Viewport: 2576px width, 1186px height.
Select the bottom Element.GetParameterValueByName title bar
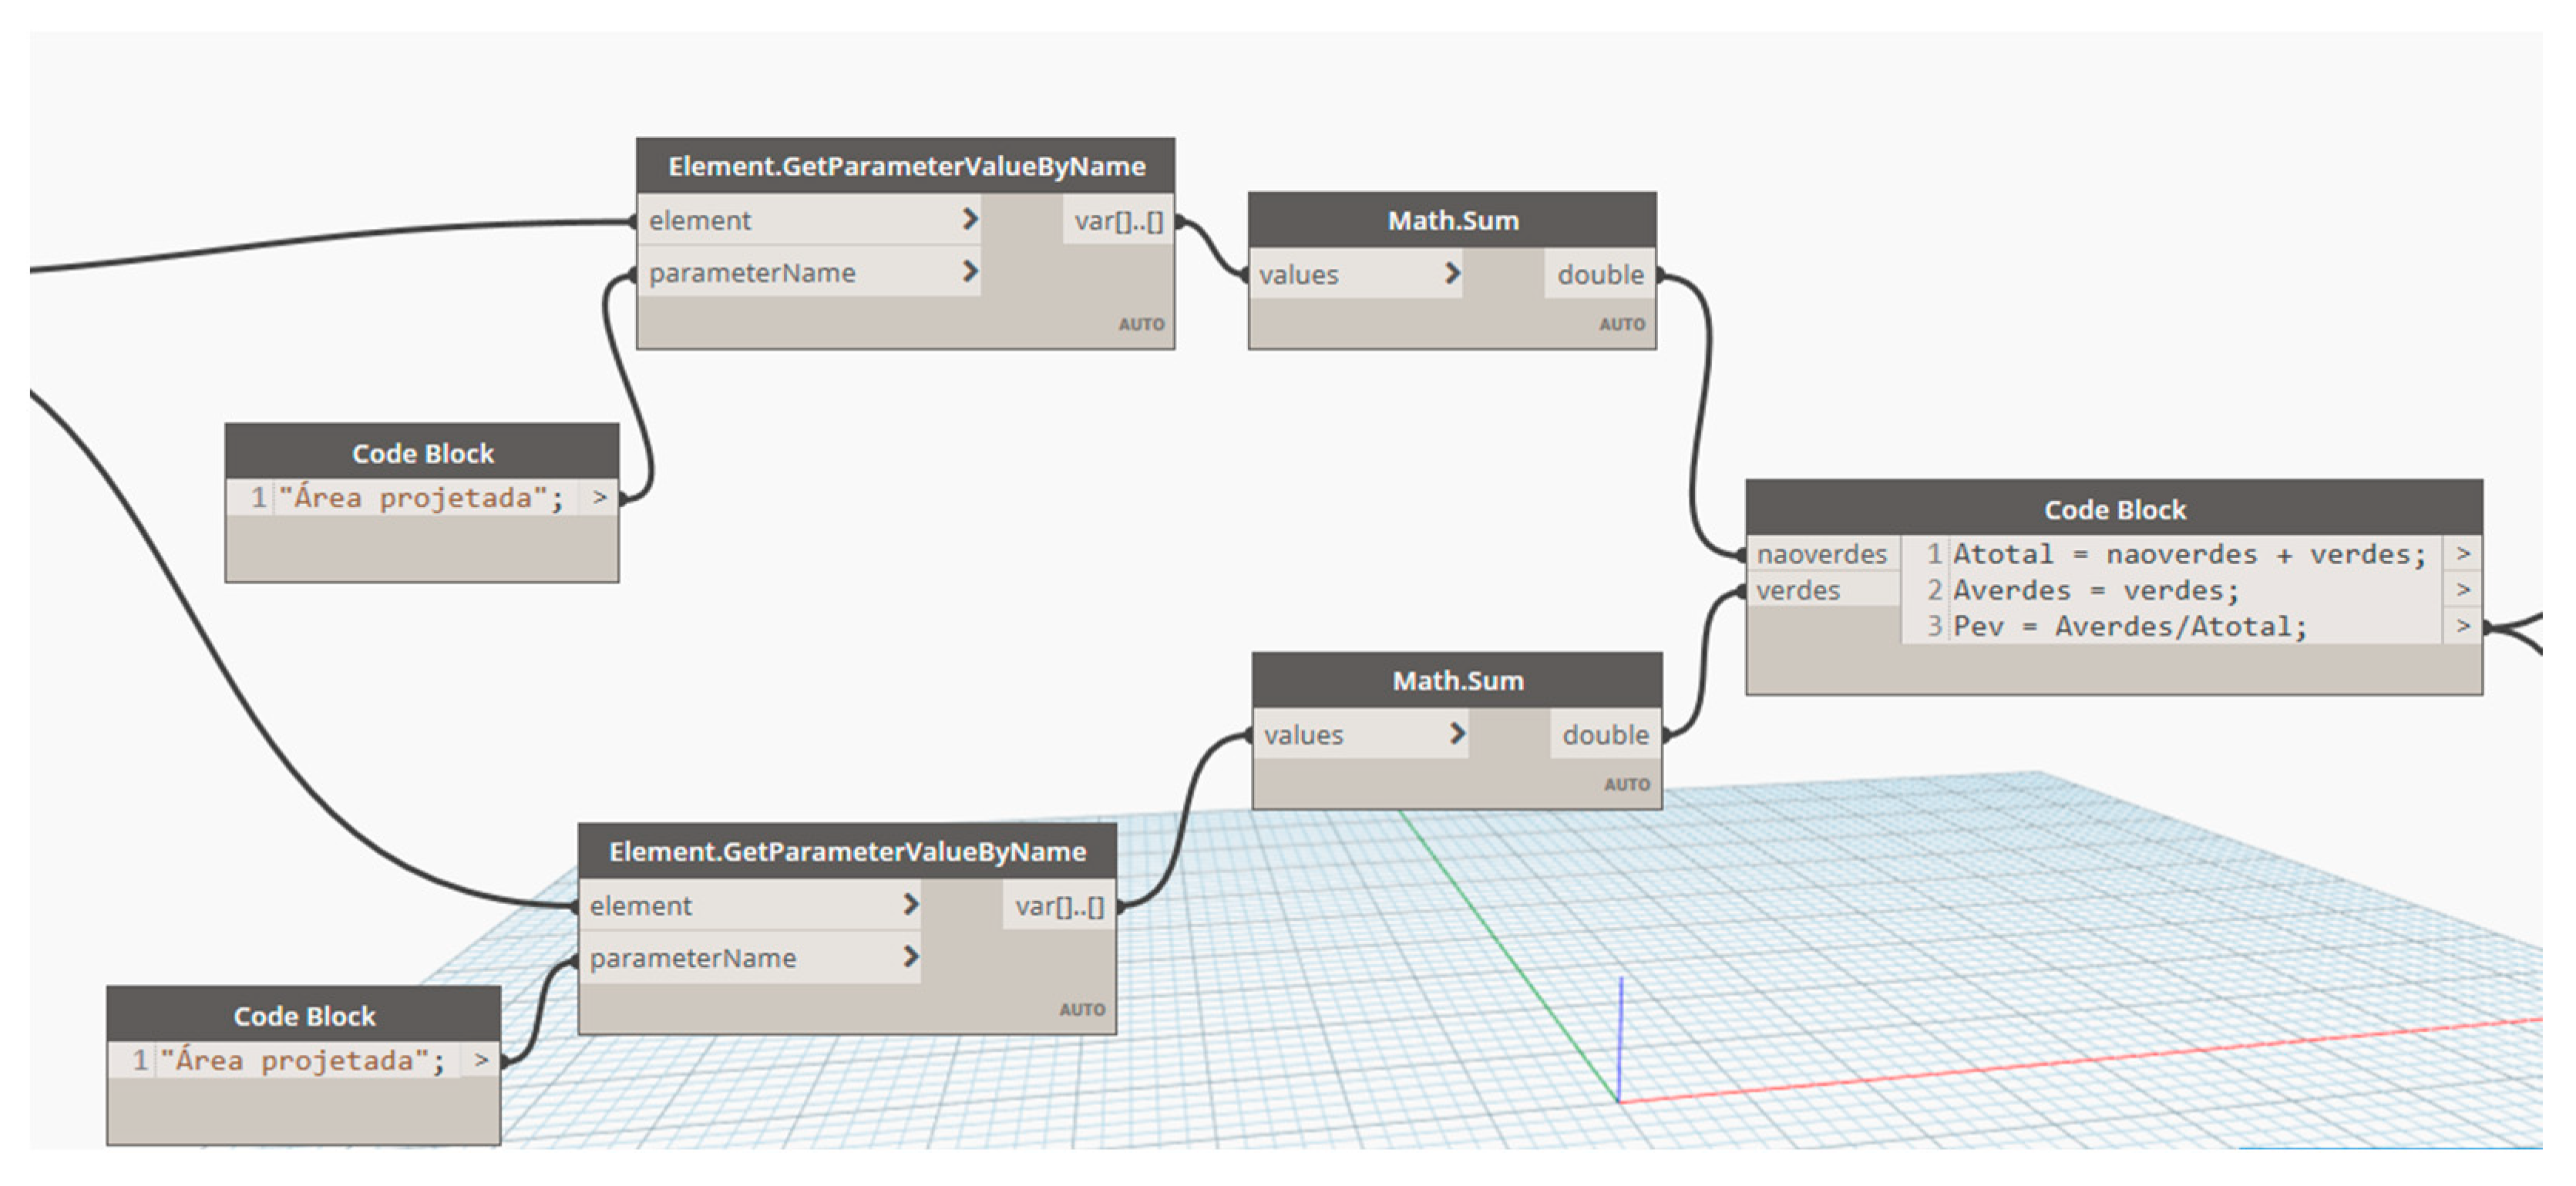[847, 851]
